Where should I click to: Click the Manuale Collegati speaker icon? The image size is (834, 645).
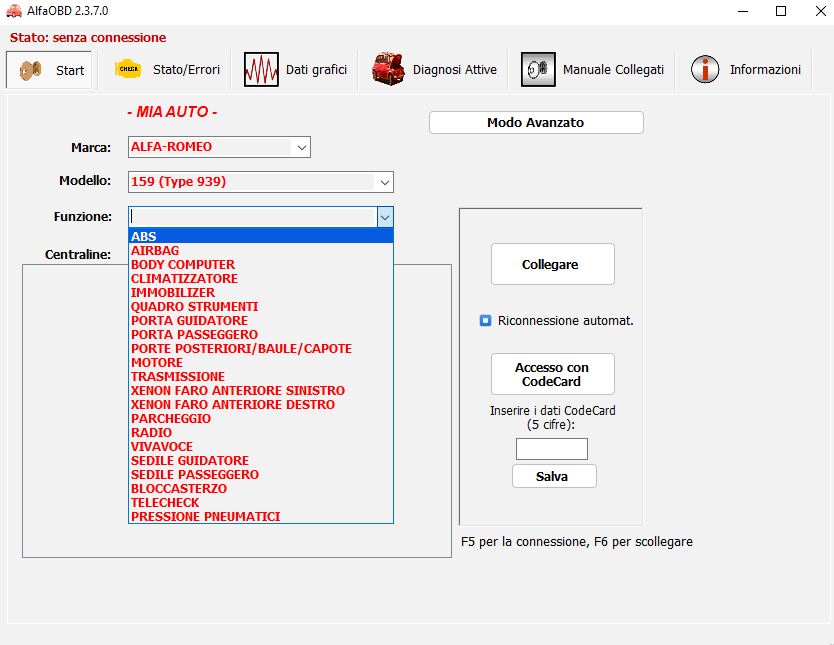[x=538, y=69]
